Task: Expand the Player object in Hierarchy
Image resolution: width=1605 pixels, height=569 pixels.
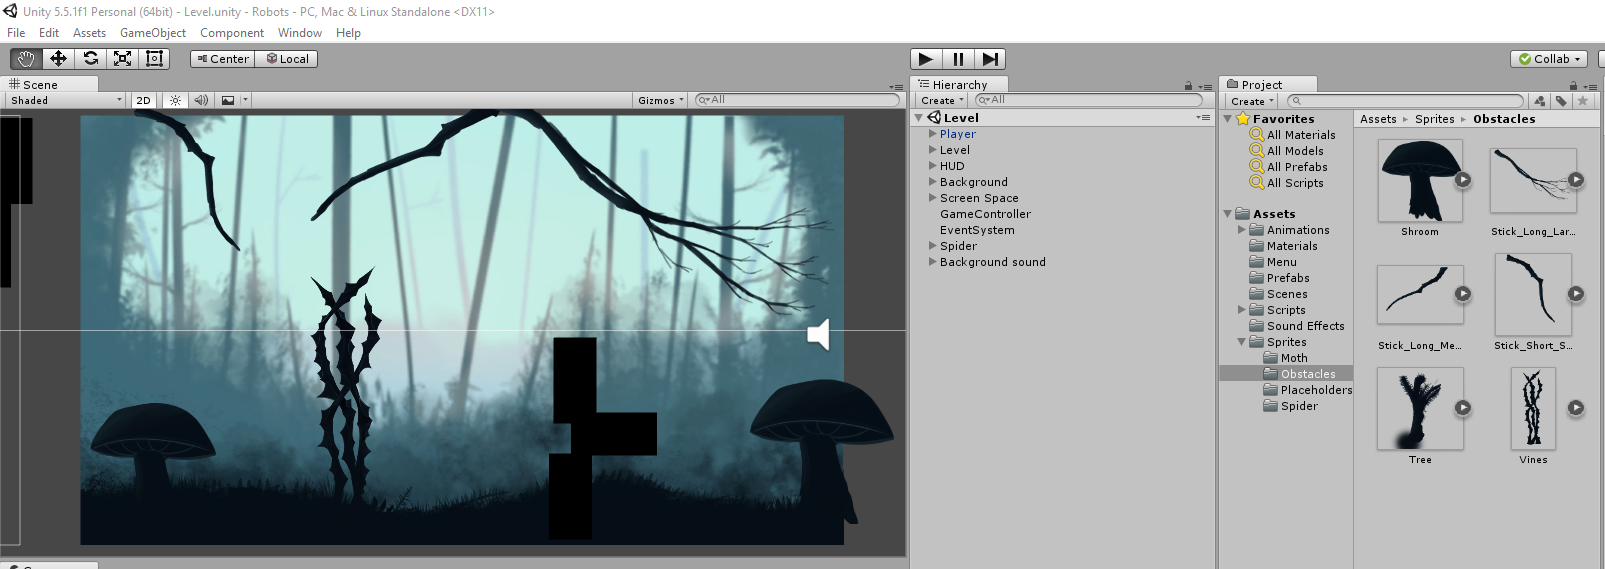Action: (933, 134)
